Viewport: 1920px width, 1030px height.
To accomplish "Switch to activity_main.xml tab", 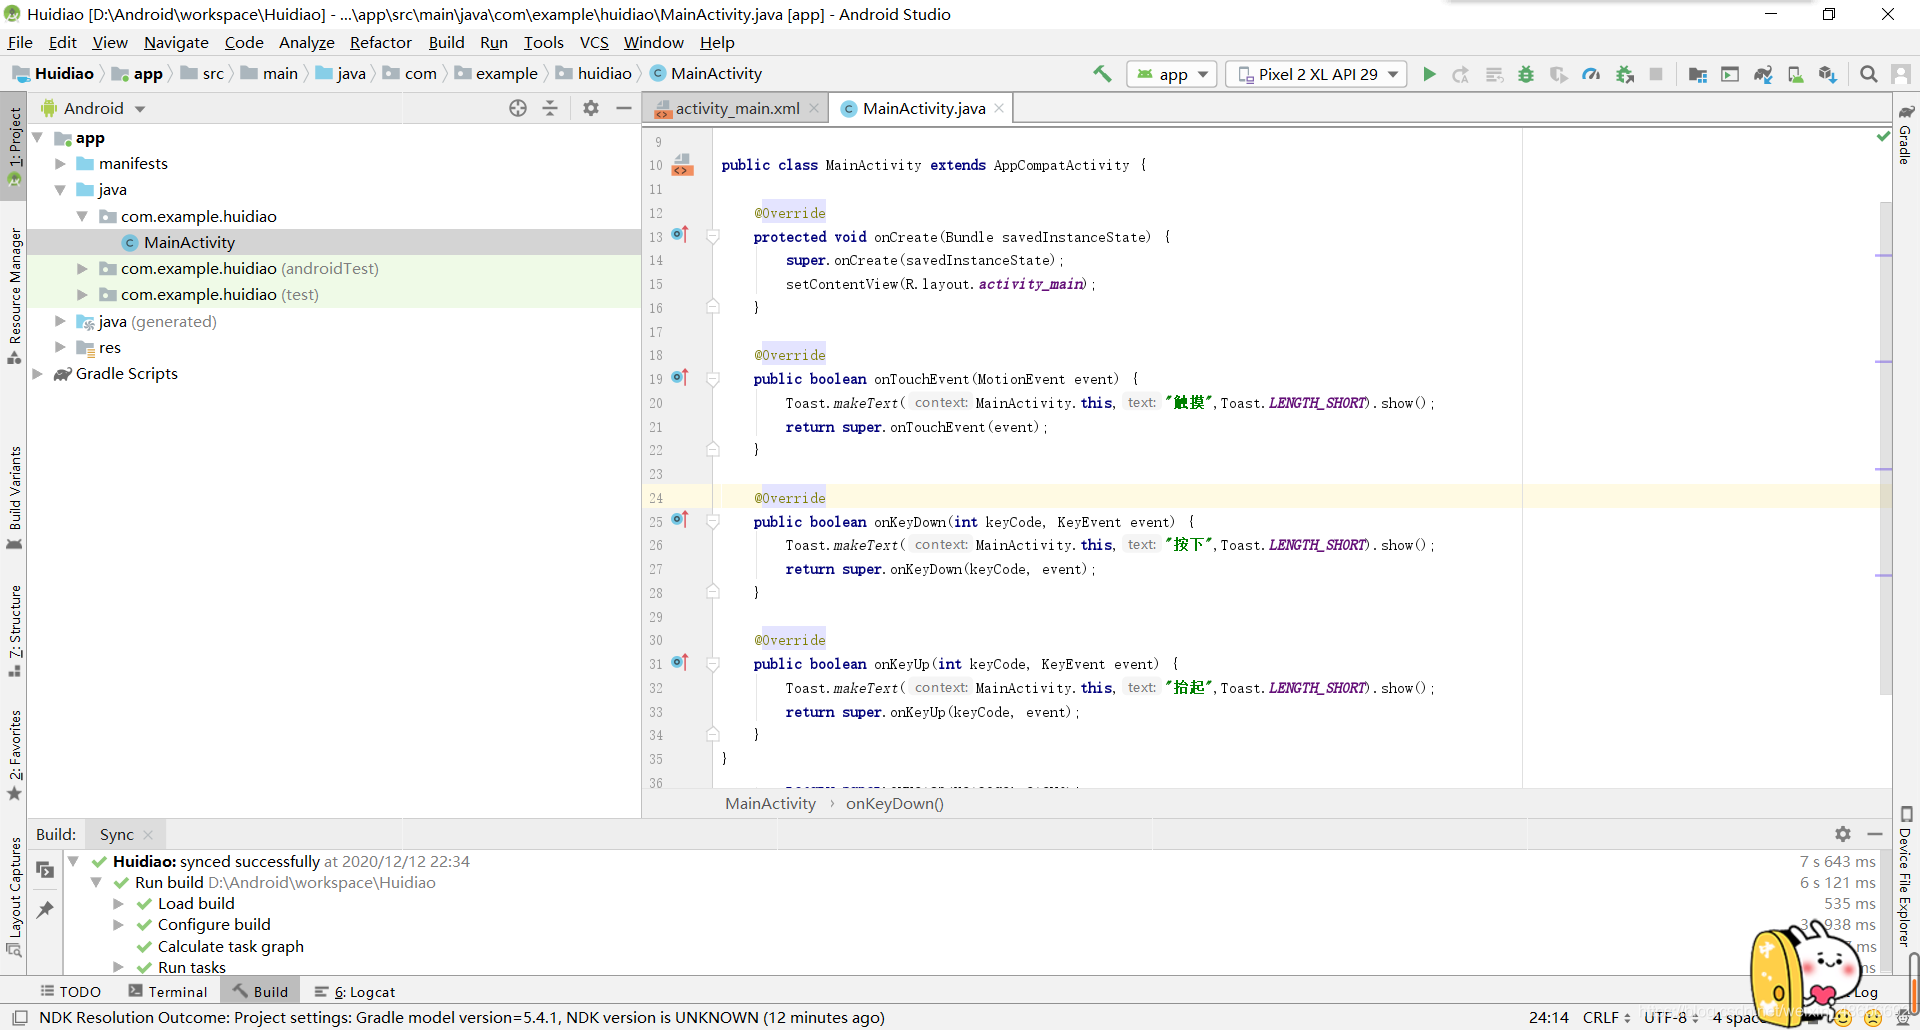I will (x=737, y=108).
